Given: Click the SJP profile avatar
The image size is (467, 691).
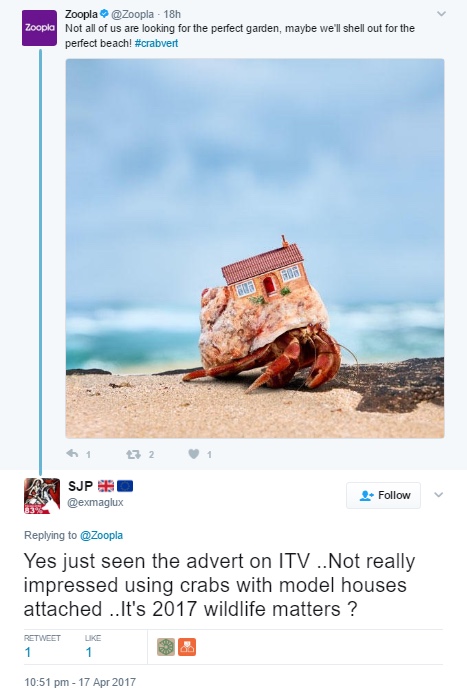Looking at the screenshot, I should [42, 496].
